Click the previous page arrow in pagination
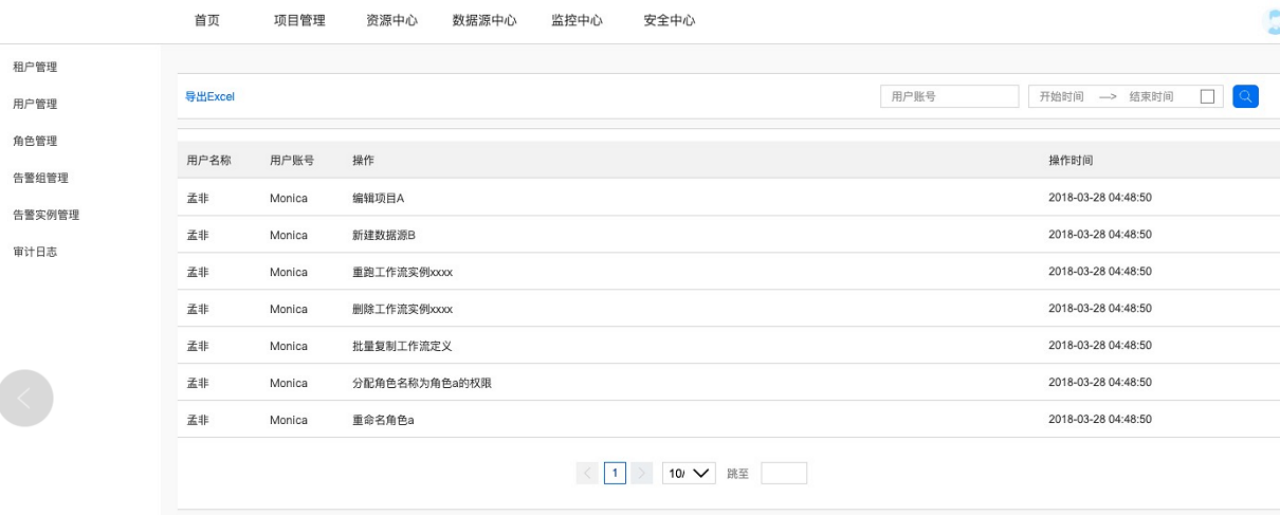The width and height of the screenshot is (1280, 515). click(x=587, y=473)
